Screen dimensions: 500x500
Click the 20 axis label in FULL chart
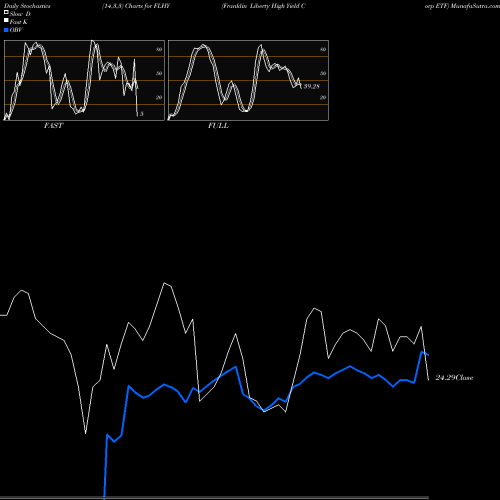[323, 97]
